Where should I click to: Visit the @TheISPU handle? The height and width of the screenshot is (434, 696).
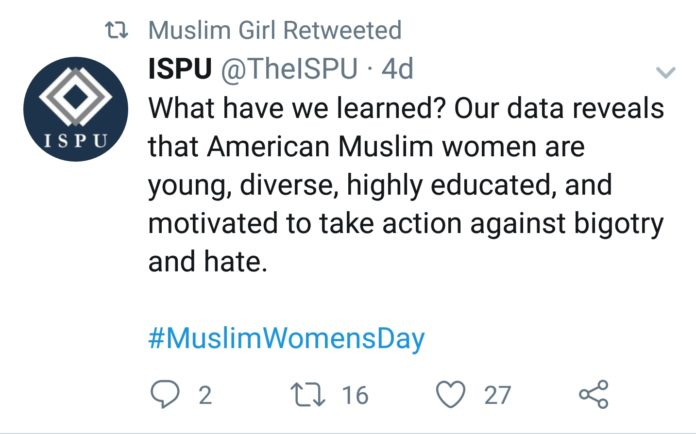289,69
